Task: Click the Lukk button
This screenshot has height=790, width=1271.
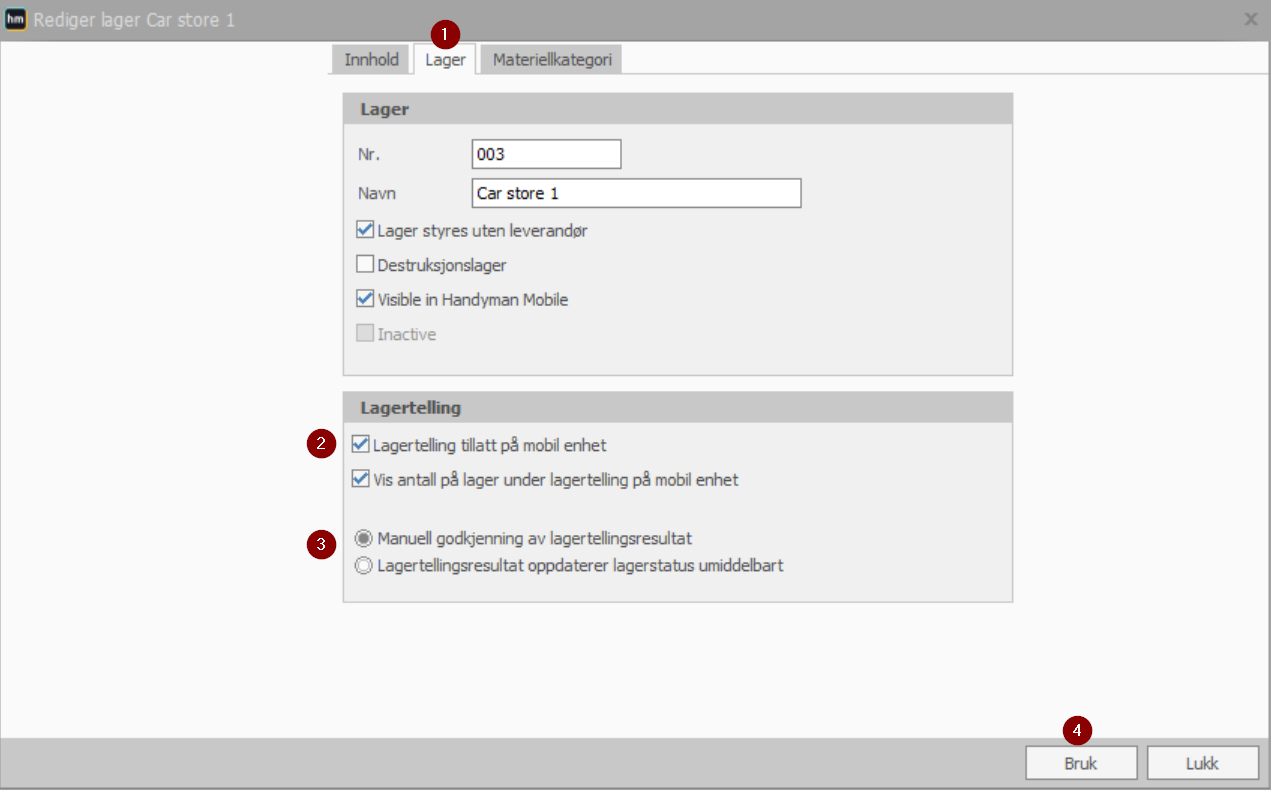Action: click(x=1202, y=763)
